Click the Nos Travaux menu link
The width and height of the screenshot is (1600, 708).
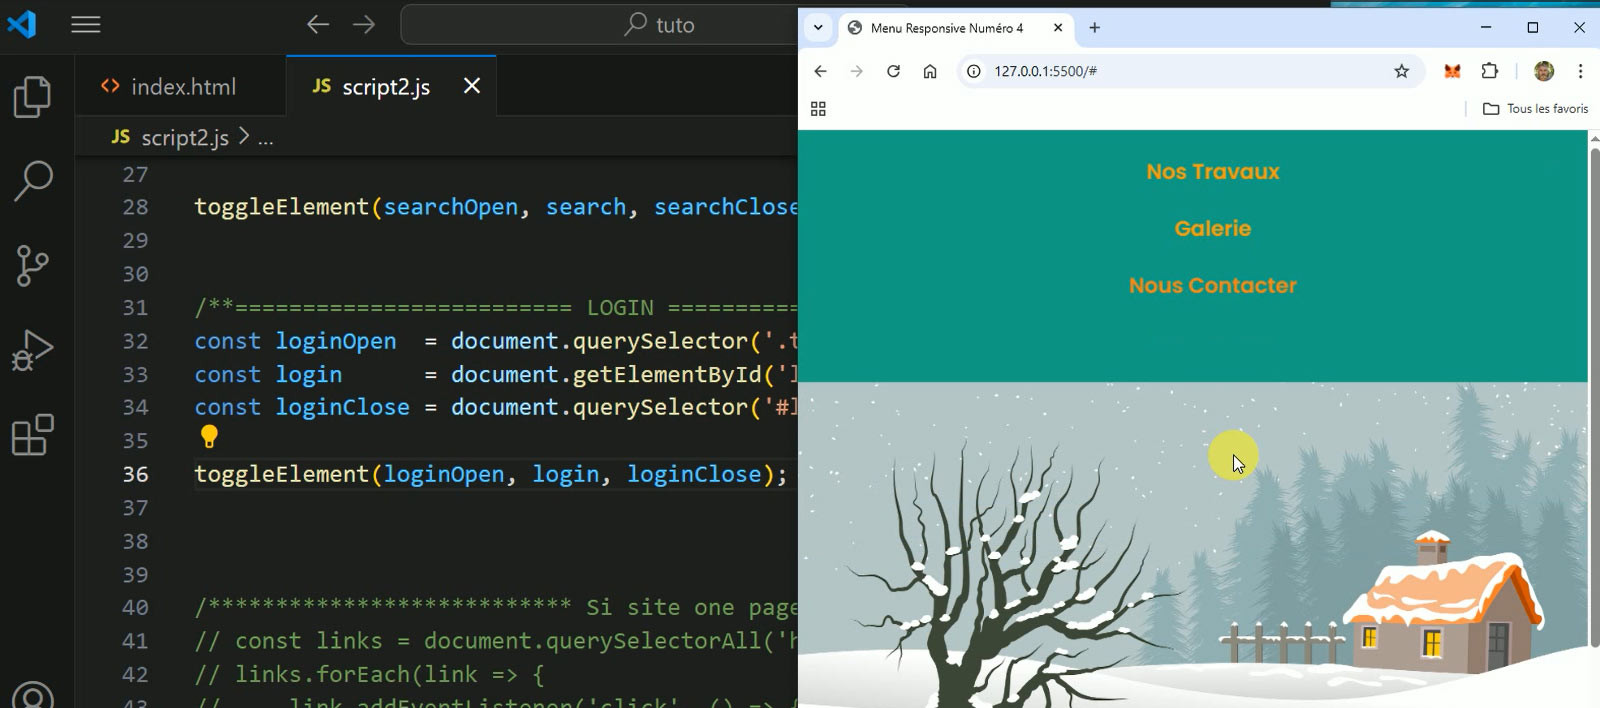click(x=1212, y=172)
